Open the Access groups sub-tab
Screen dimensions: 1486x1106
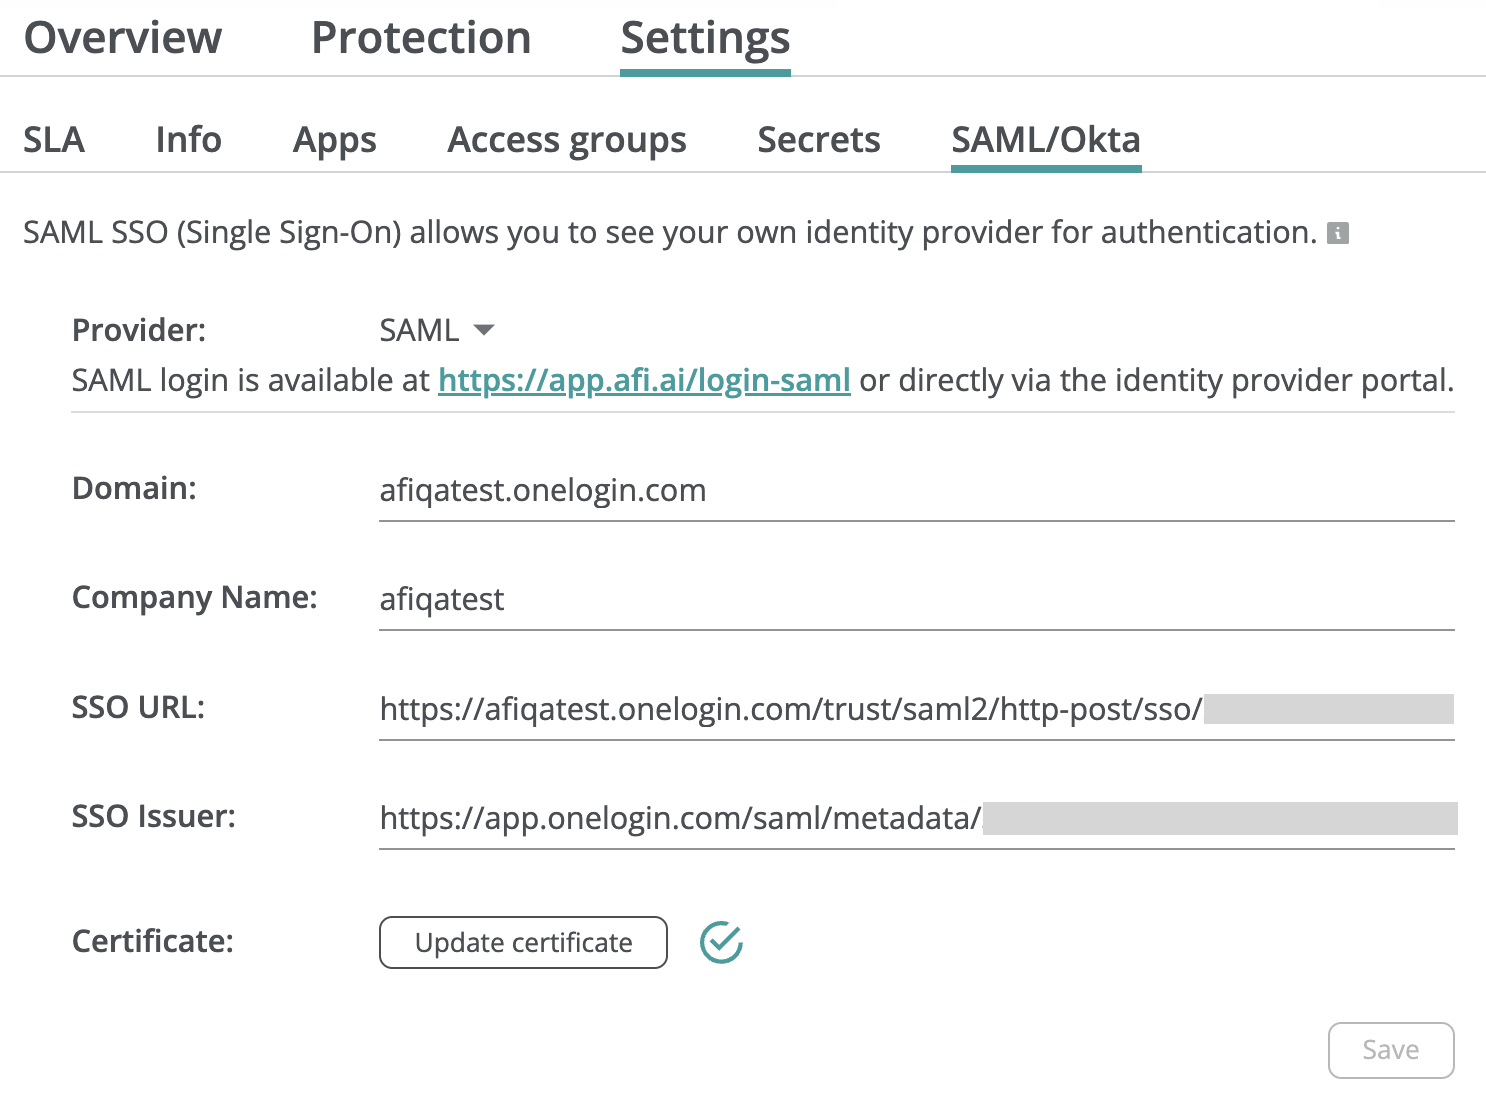click(566, 140)
